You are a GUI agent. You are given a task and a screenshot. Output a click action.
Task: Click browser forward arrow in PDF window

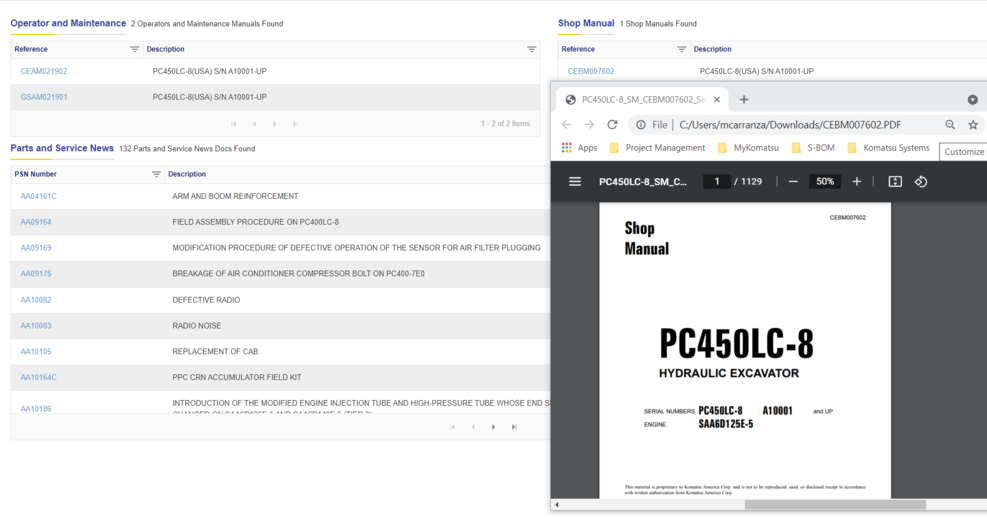589,125
